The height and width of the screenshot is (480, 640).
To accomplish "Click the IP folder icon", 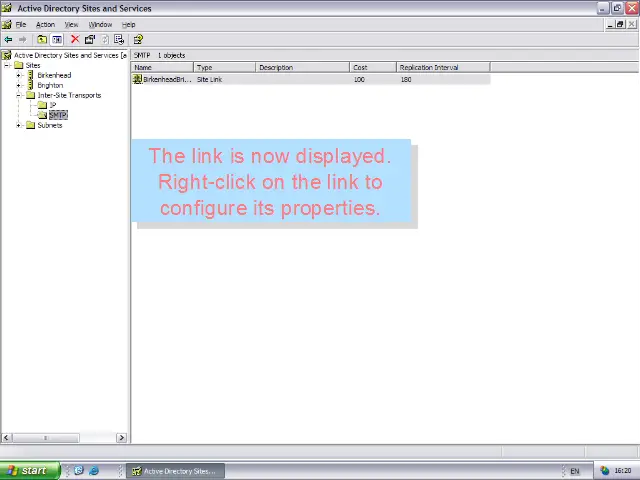I will coord(42,105).
